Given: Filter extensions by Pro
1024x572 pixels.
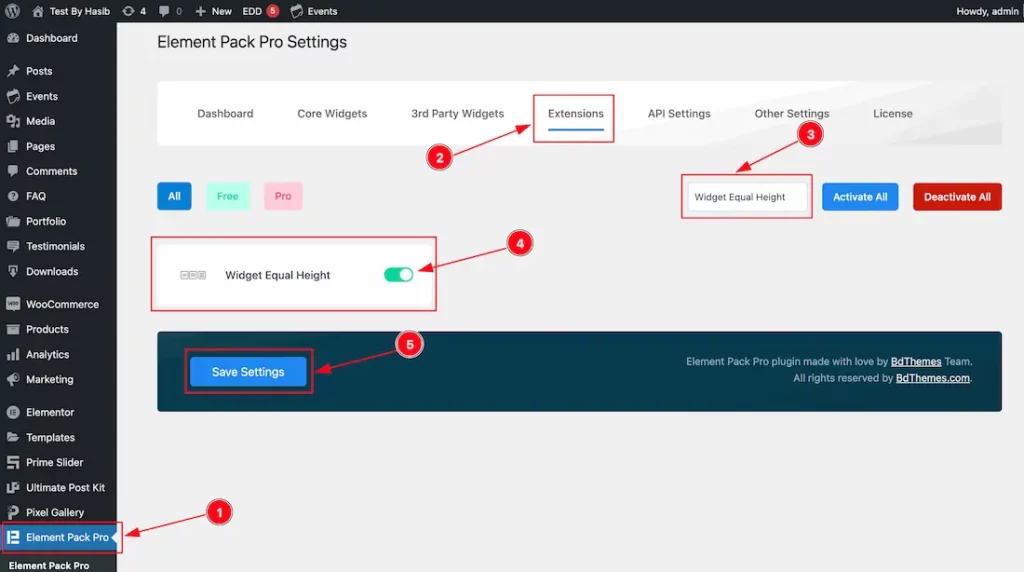Looking at the screenshot, I should coord(283,196).
